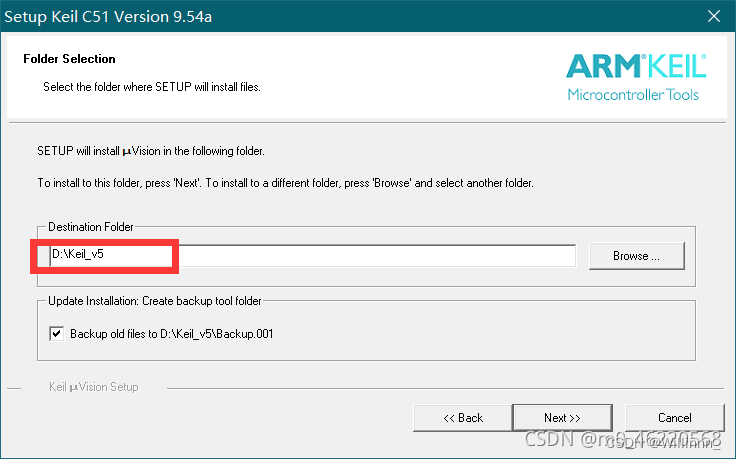Viewport: 736px width, 459px height.
Task: Go to the next setup step
Action: pyautogui.click(x=562, y=418)
